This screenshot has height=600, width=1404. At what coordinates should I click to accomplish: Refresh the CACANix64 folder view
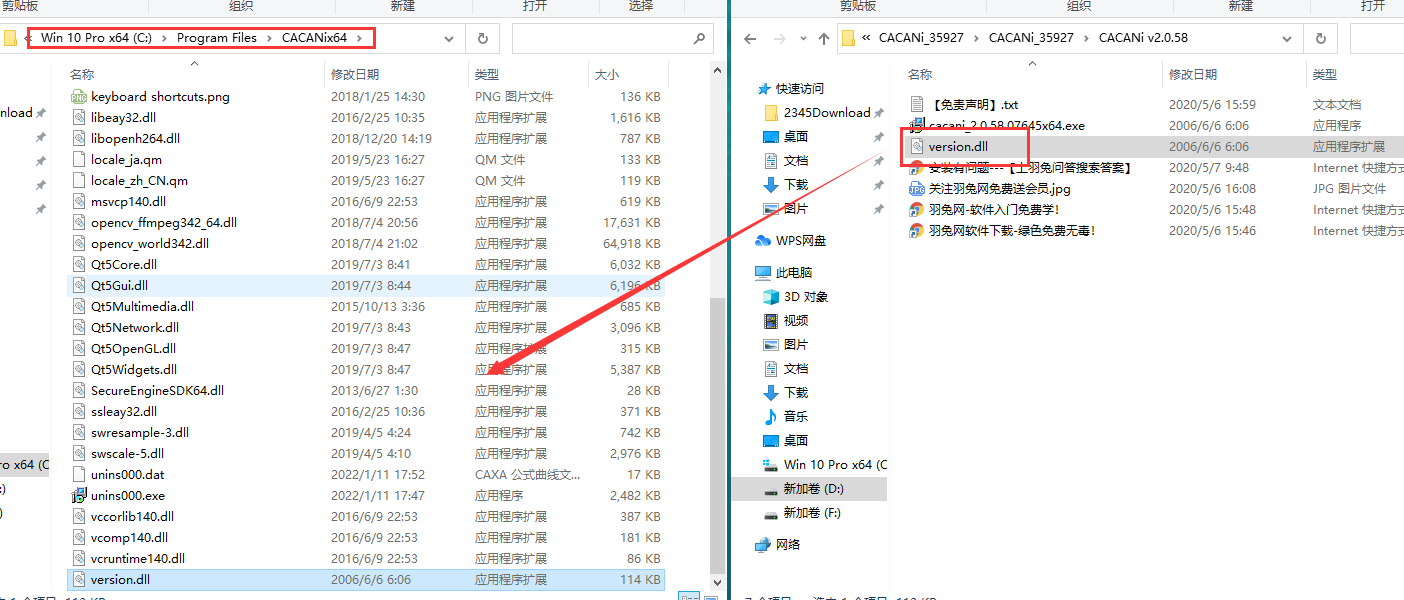click(483, 39)
